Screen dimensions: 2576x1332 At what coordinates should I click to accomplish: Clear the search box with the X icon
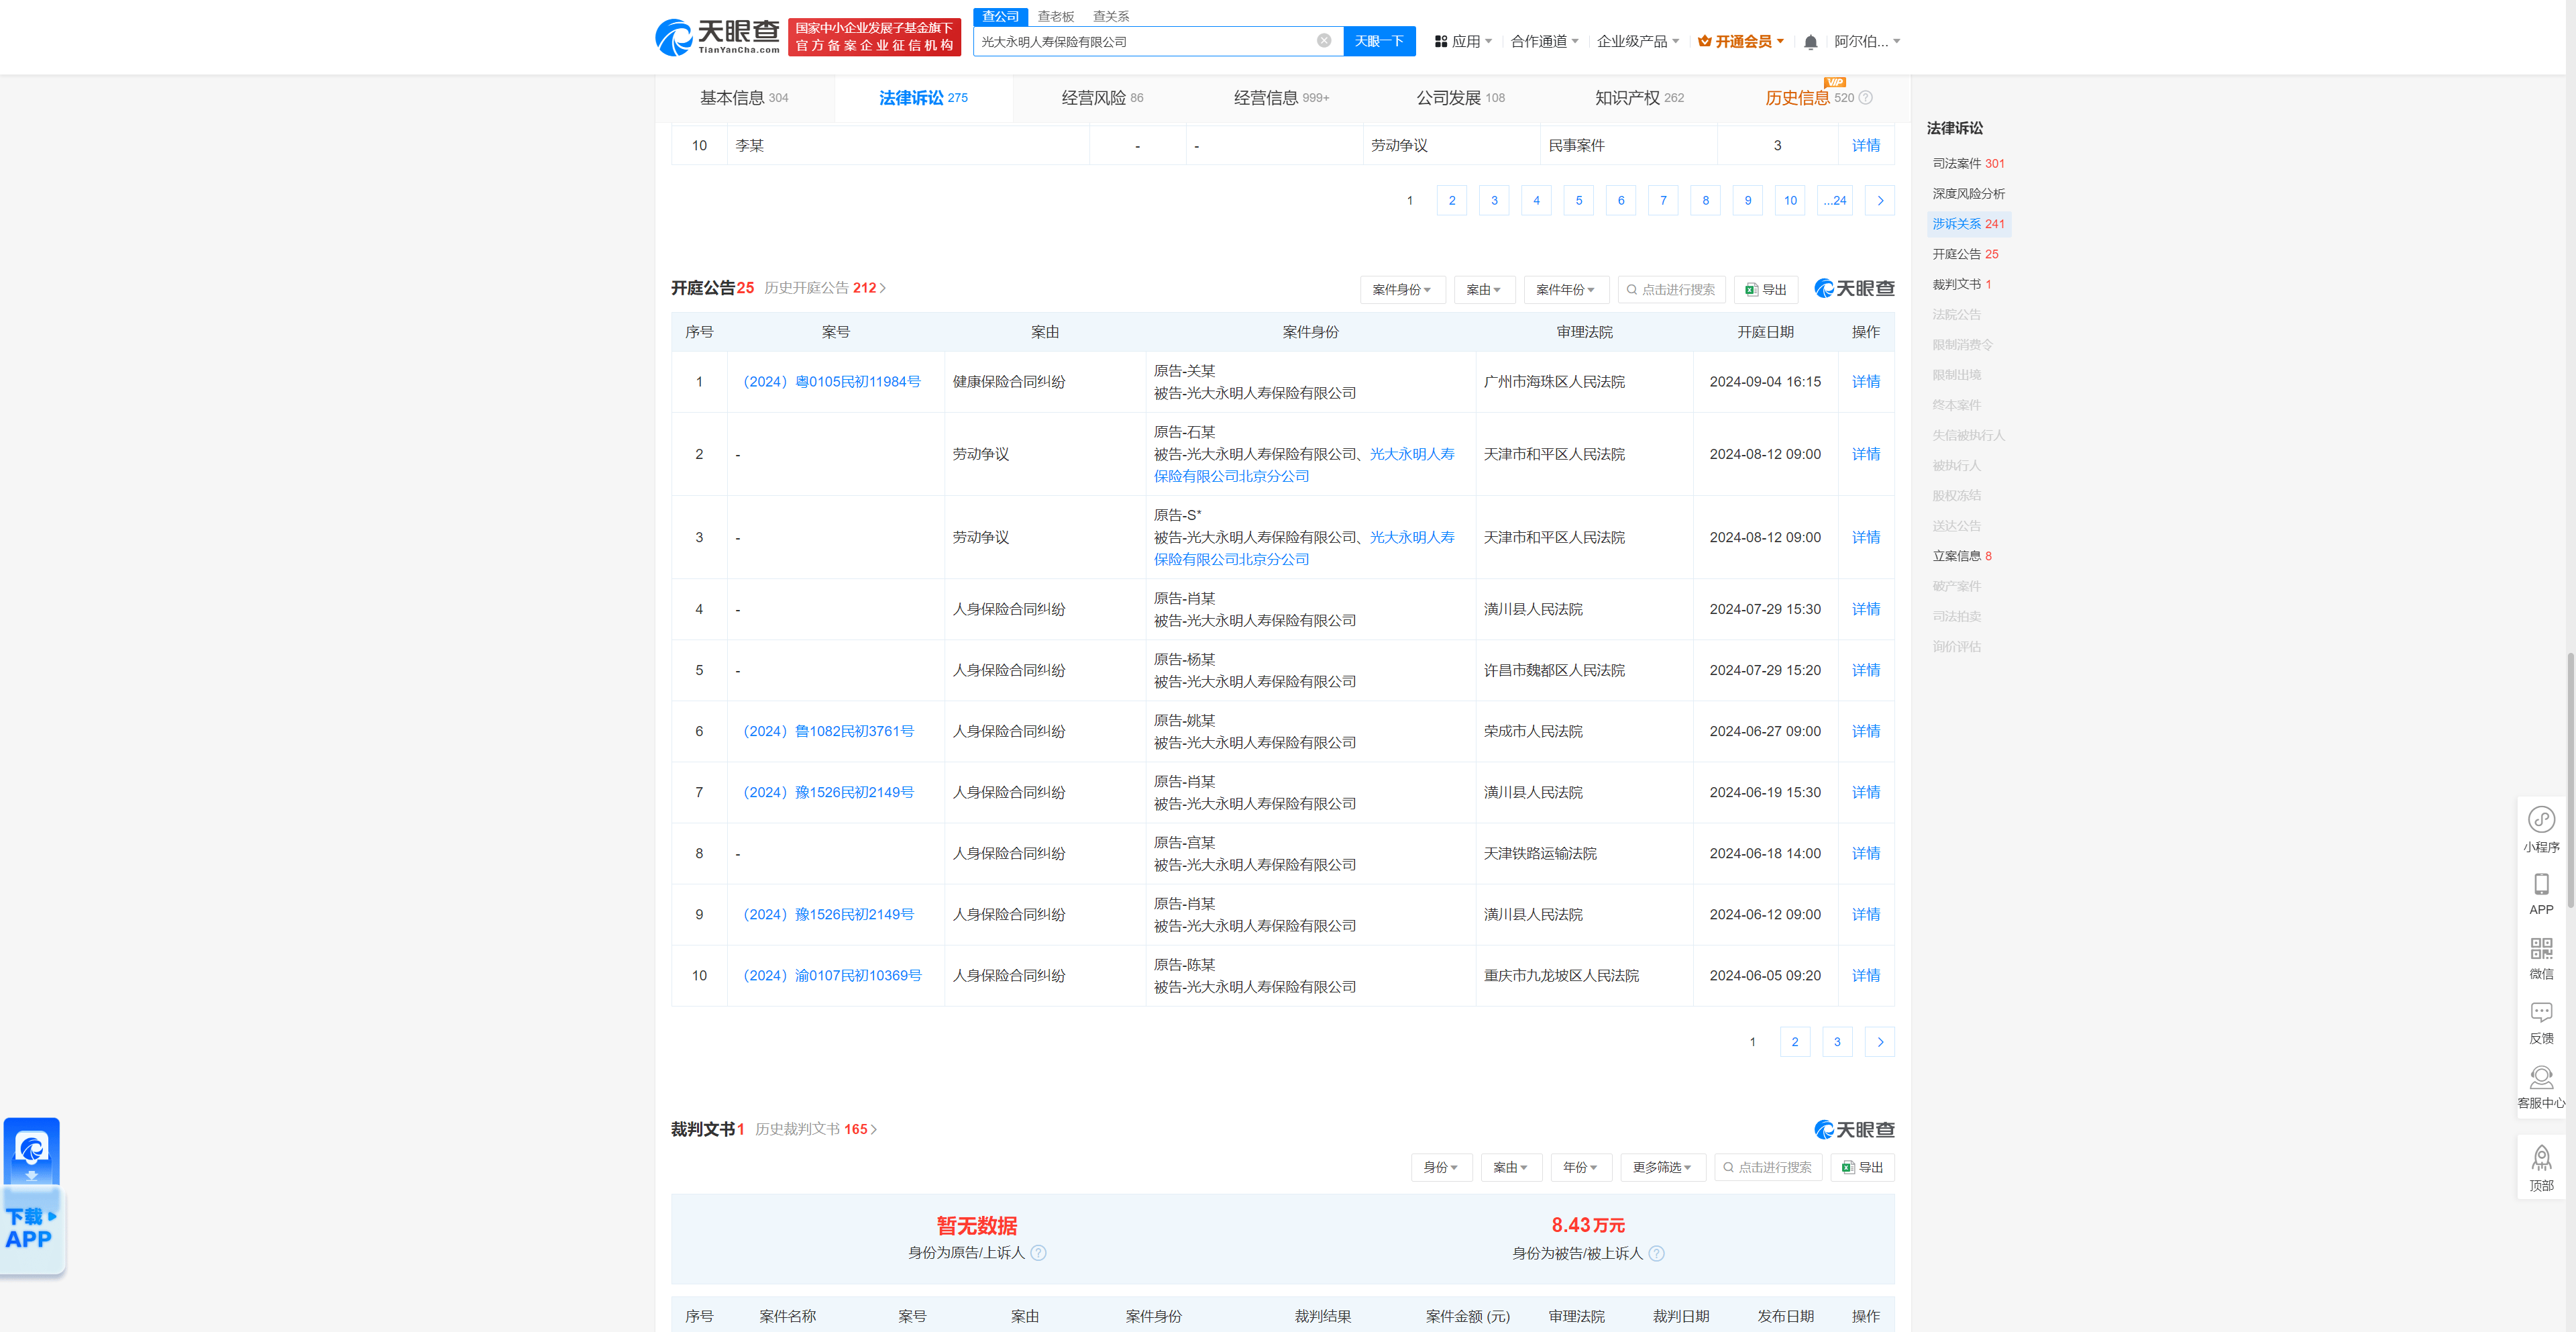coord(1323,41)
